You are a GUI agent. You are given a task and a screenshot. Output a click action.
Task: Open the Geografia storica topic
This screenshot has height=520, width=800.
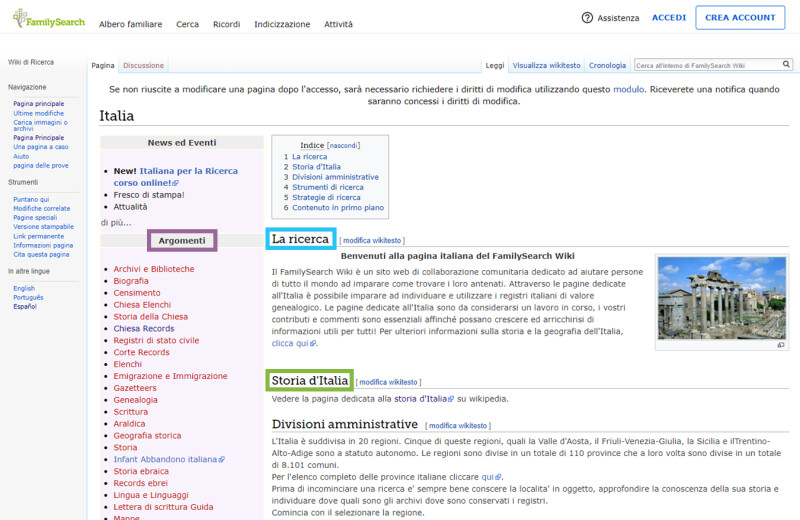click(x=147, y=436)
